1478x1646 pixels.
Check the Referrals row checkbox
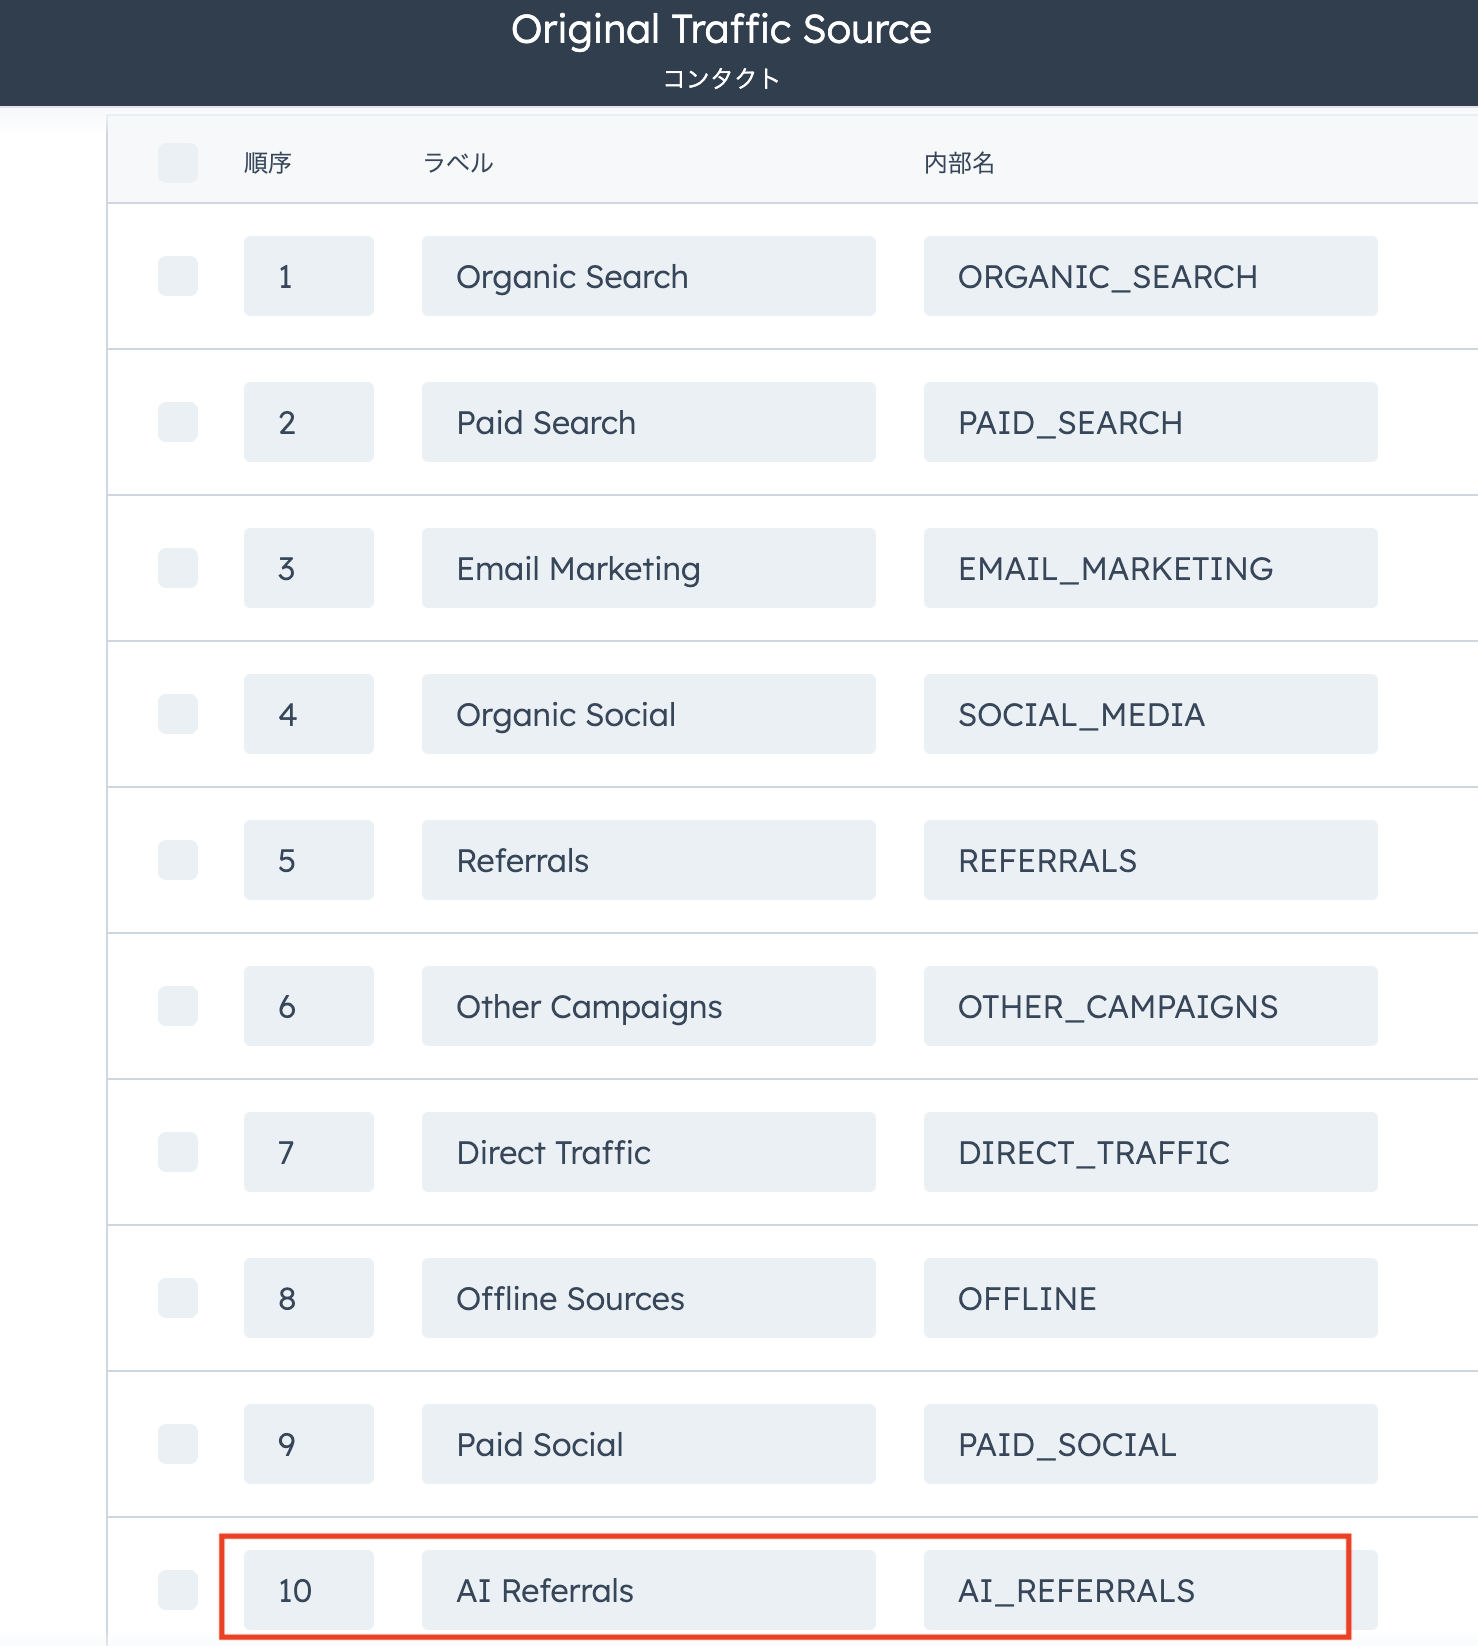tap(178, 860)
